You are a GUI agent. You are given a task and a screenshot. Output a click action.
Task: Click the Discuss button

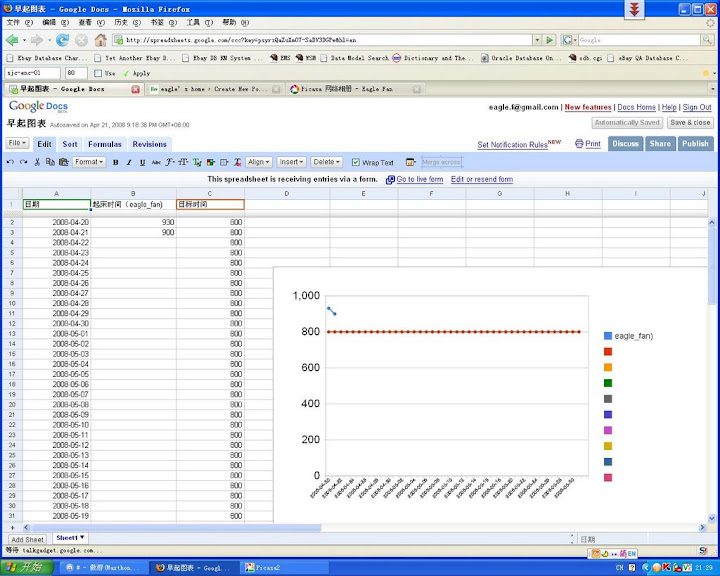(625, 144)
